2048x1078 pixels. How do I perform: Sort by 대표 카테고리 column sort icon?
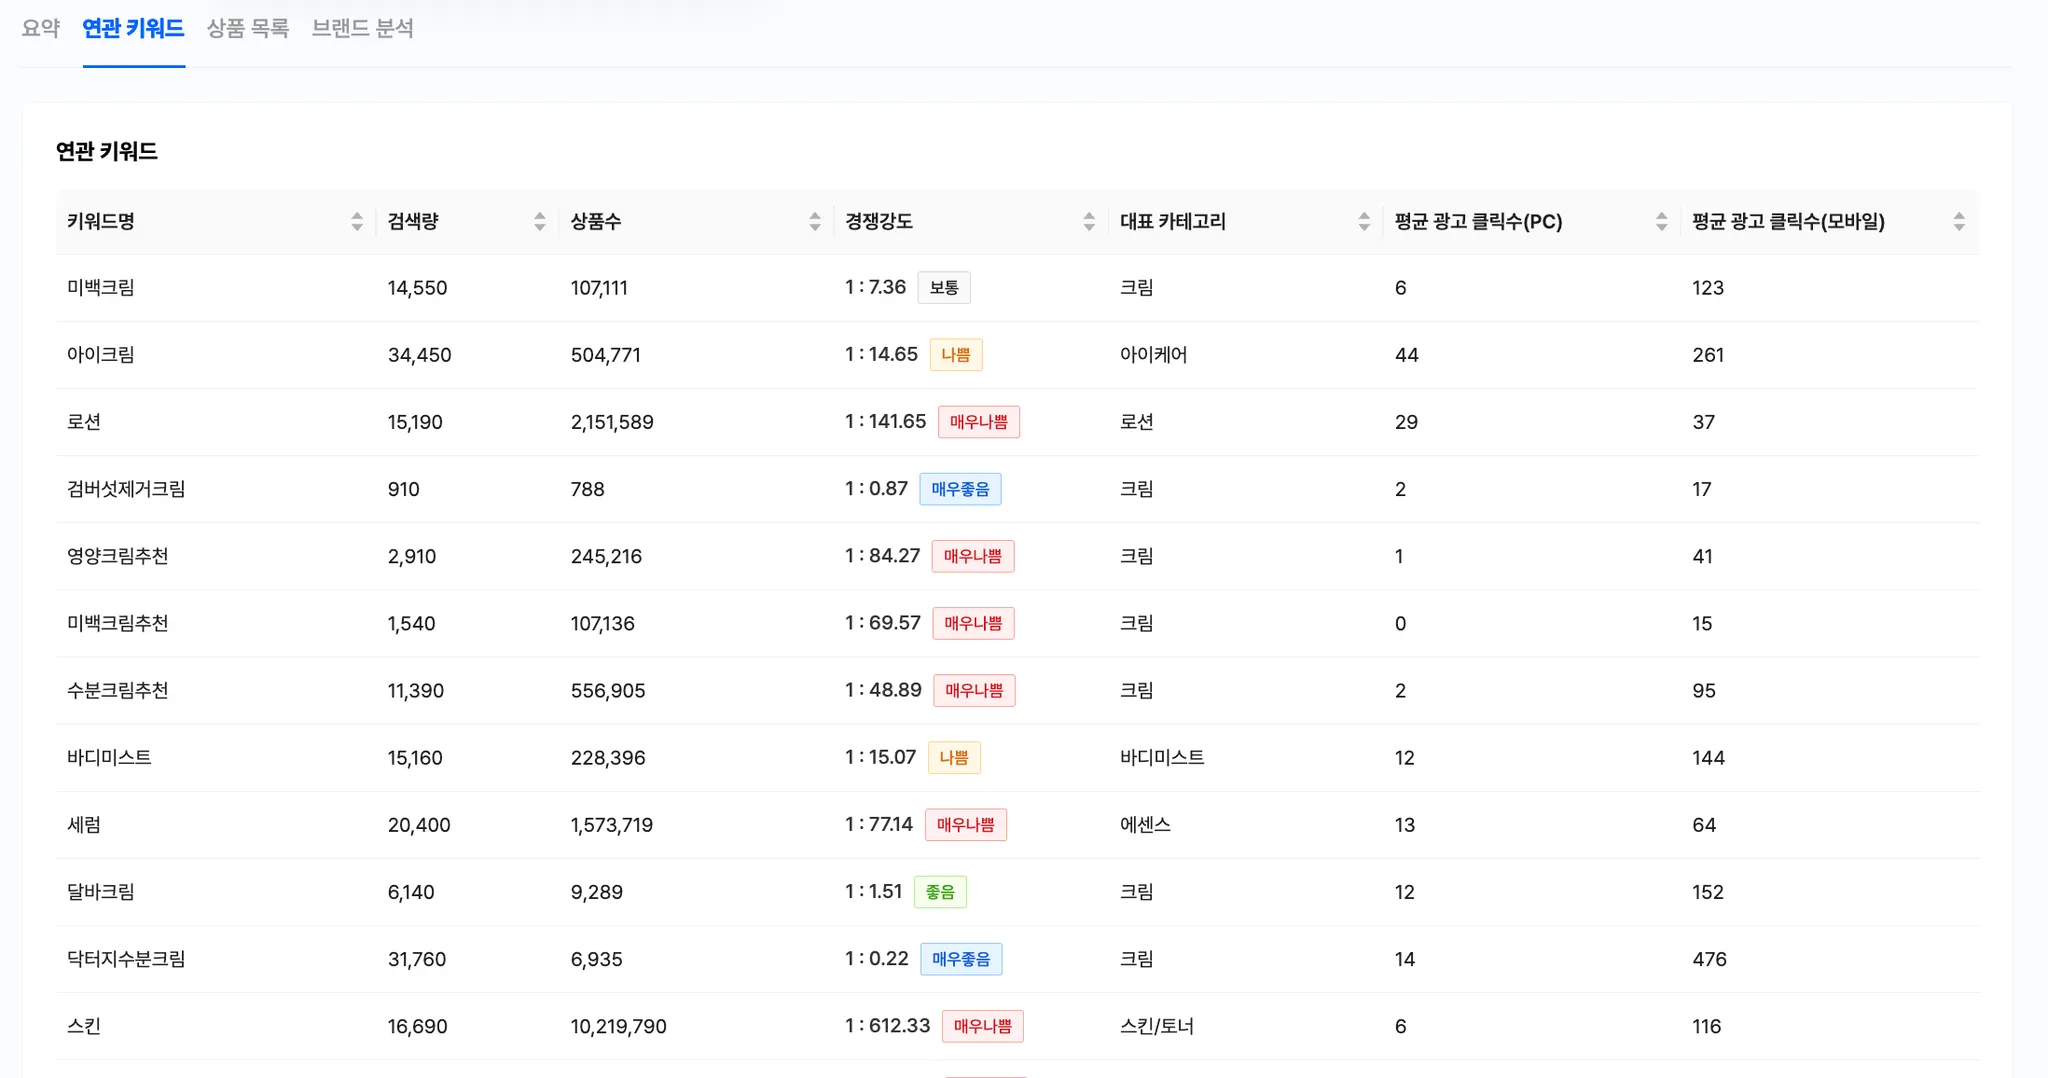tap(1364, 222)
